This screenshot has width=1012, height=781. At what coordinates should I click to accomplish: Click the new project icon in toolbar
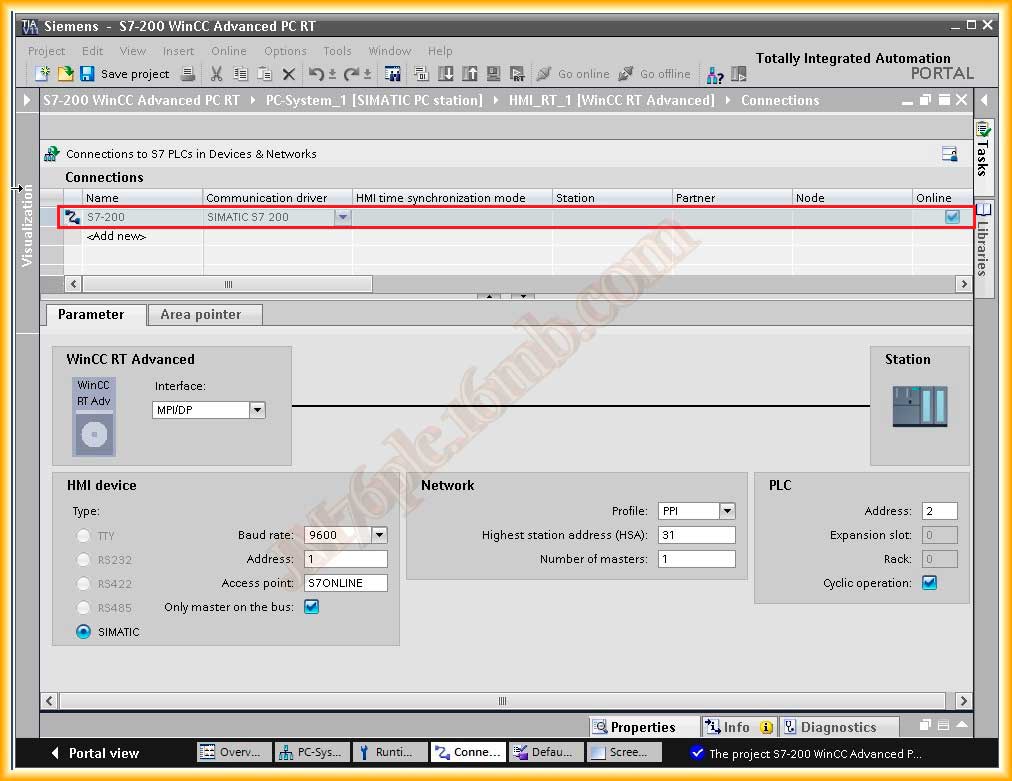pyautogui.click(x=42, y=74)
